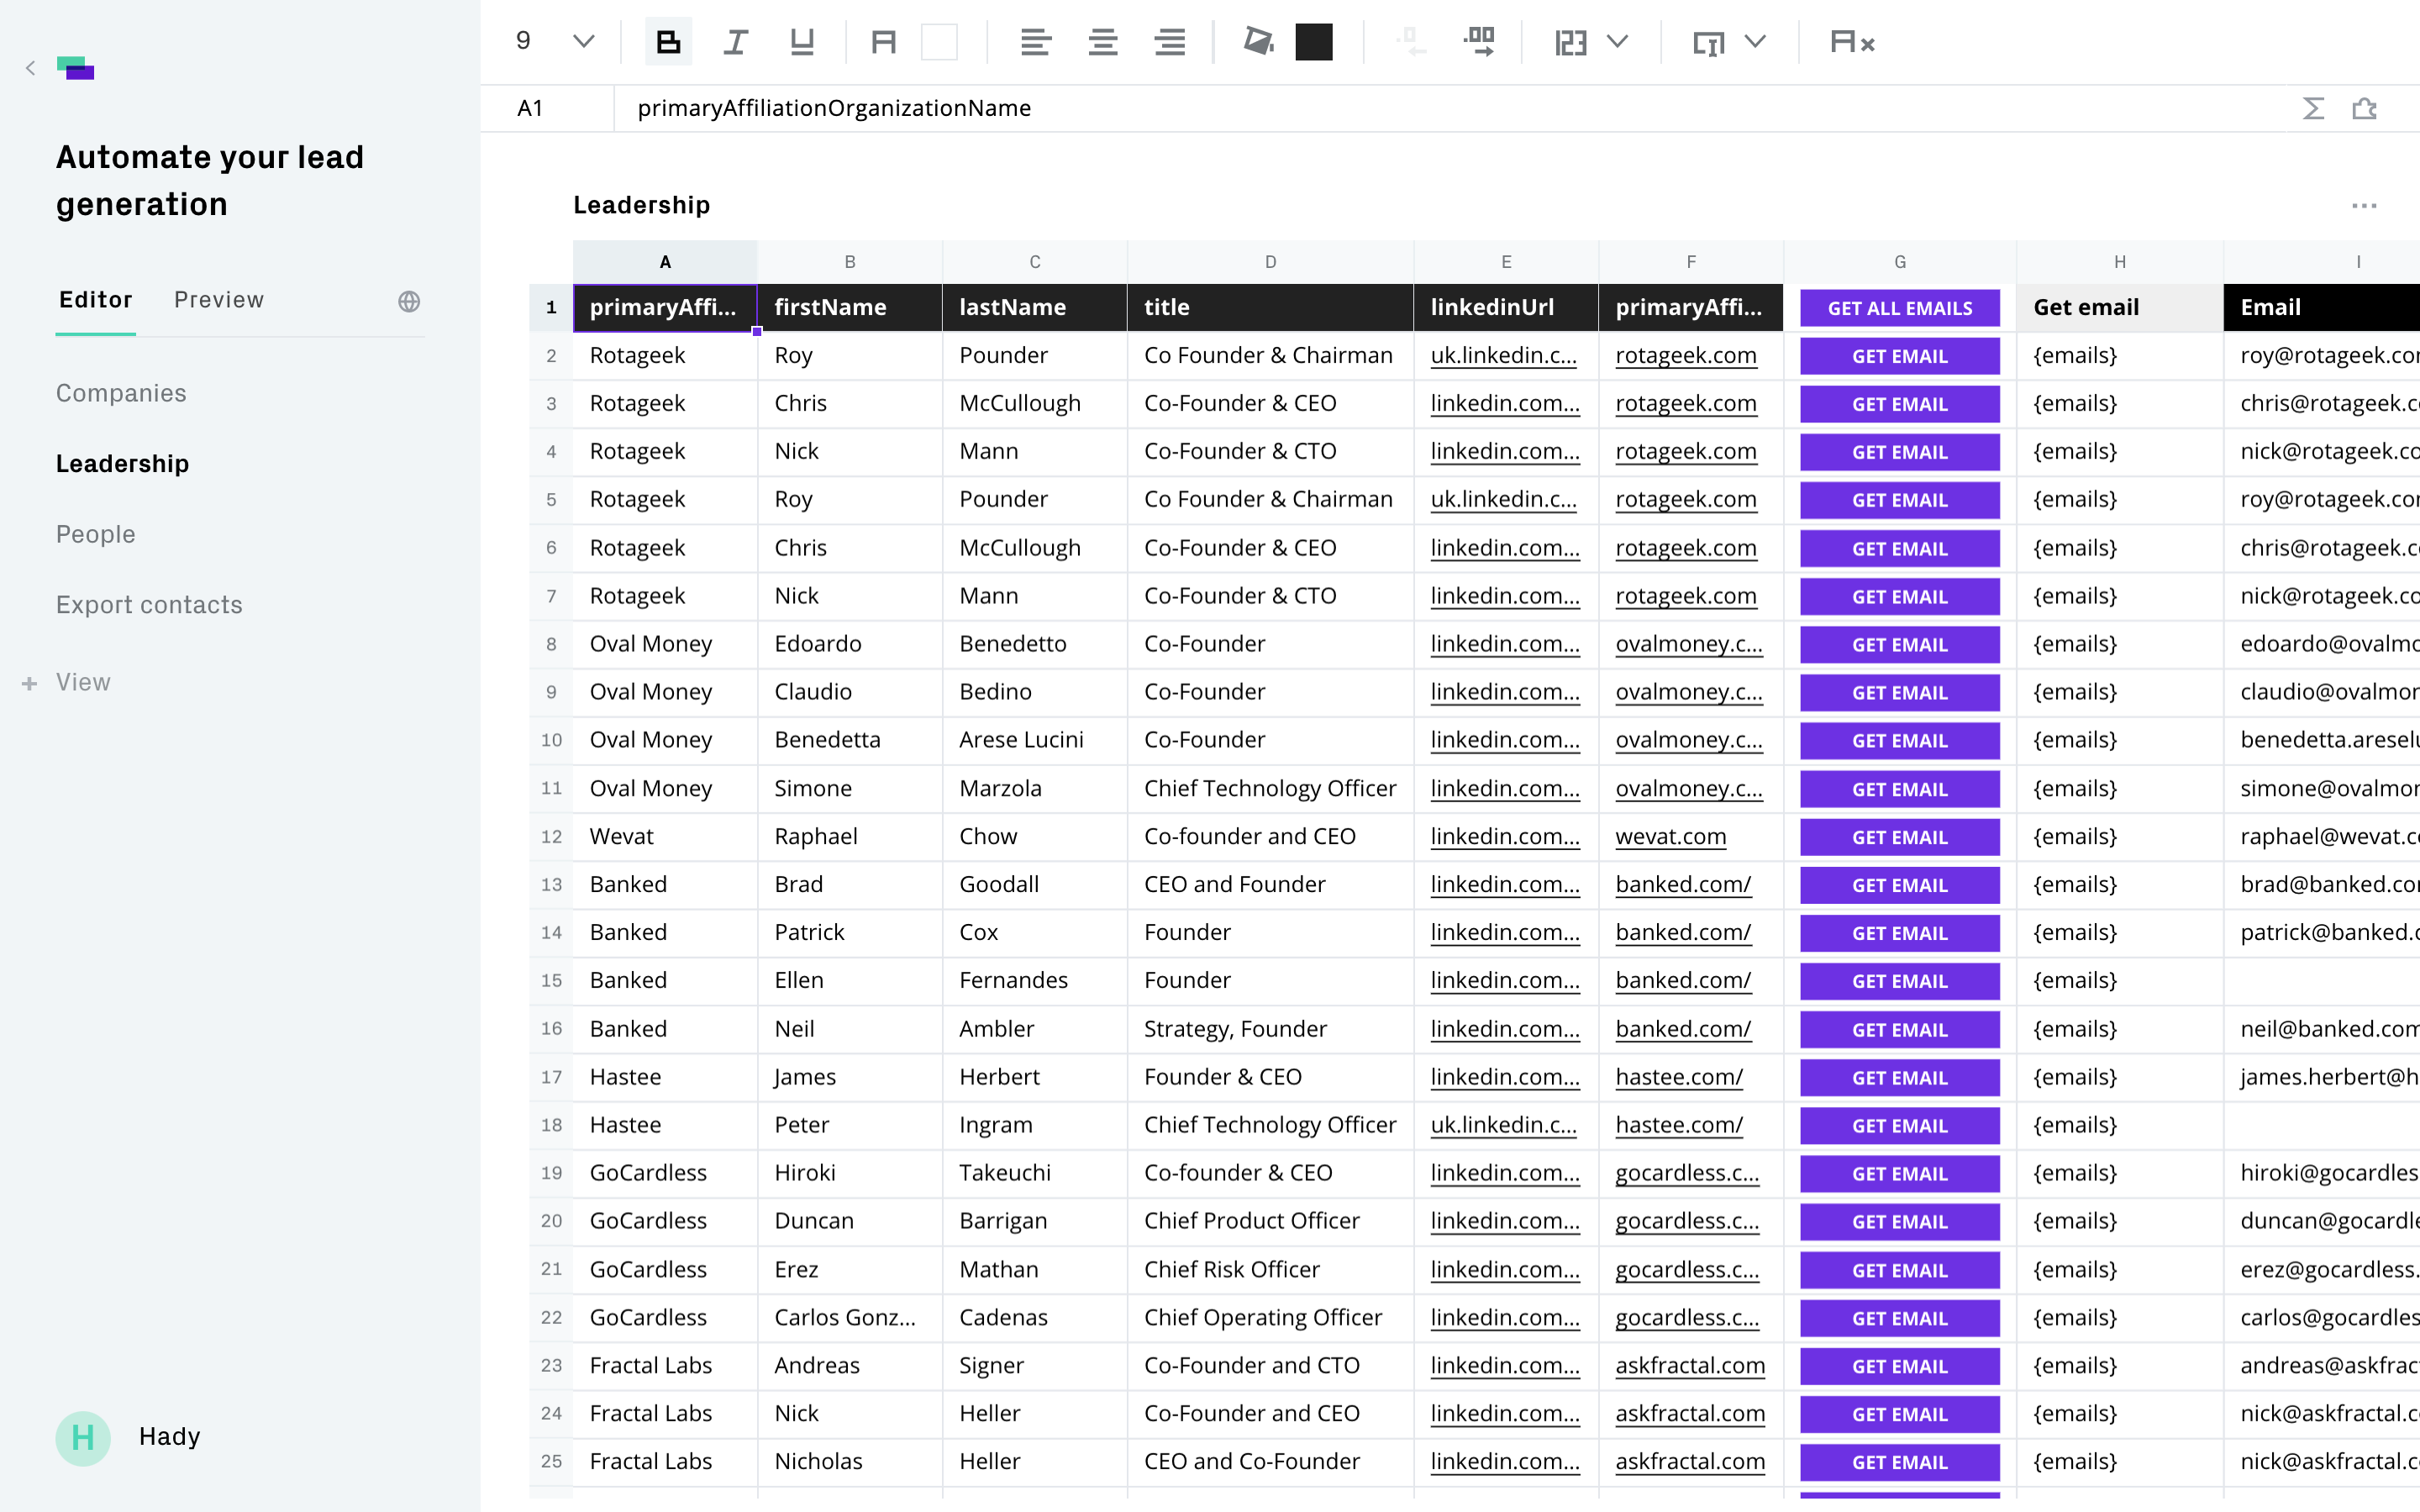Open hastee.com/ link for James Herbert
The image size is (2420, 1512).
click(x=1679, y=1077)
